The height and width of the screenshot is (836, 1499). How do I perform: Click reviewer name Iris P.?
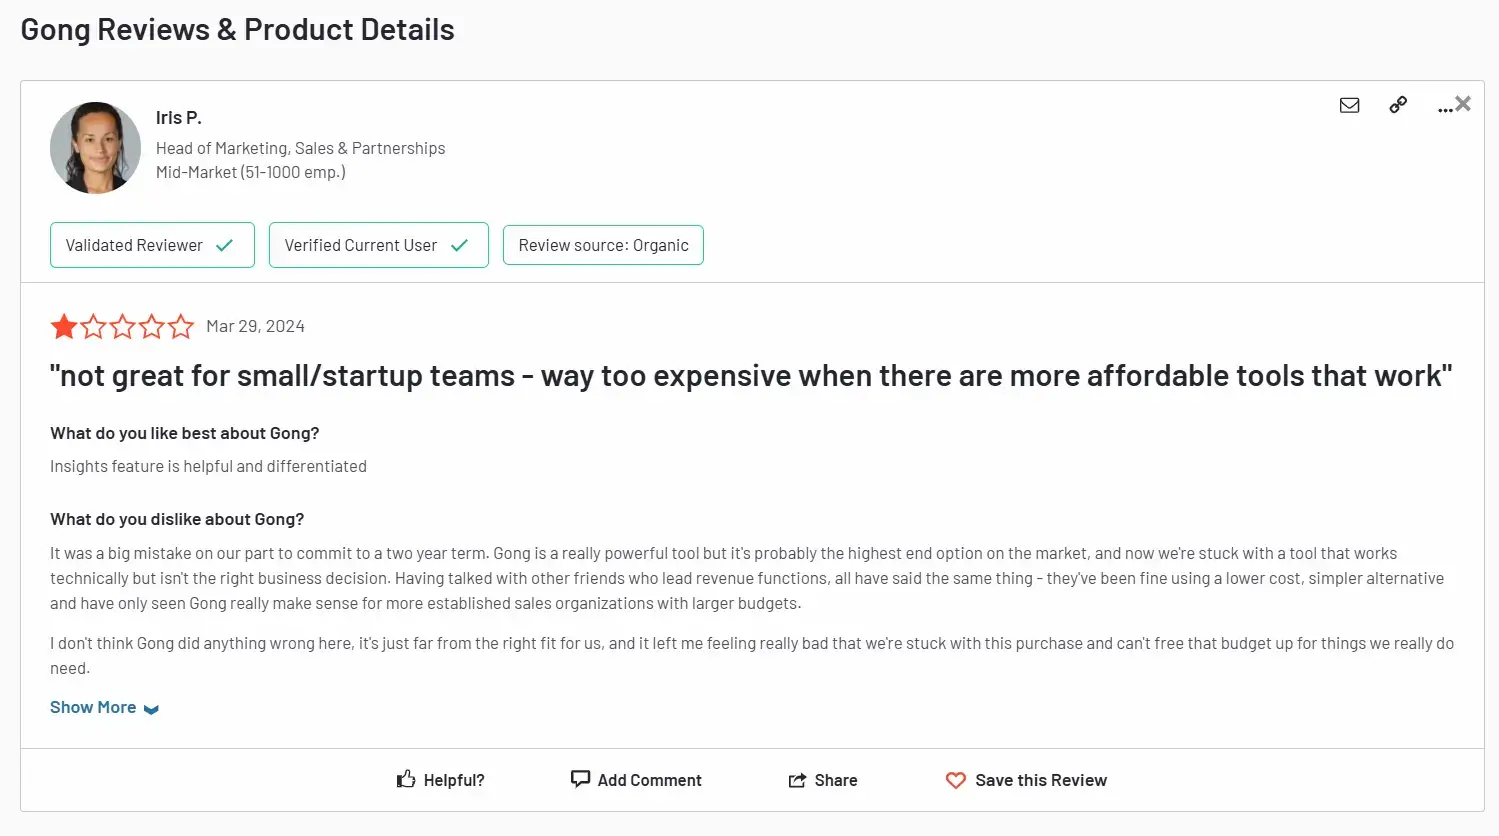coord(179,118)
